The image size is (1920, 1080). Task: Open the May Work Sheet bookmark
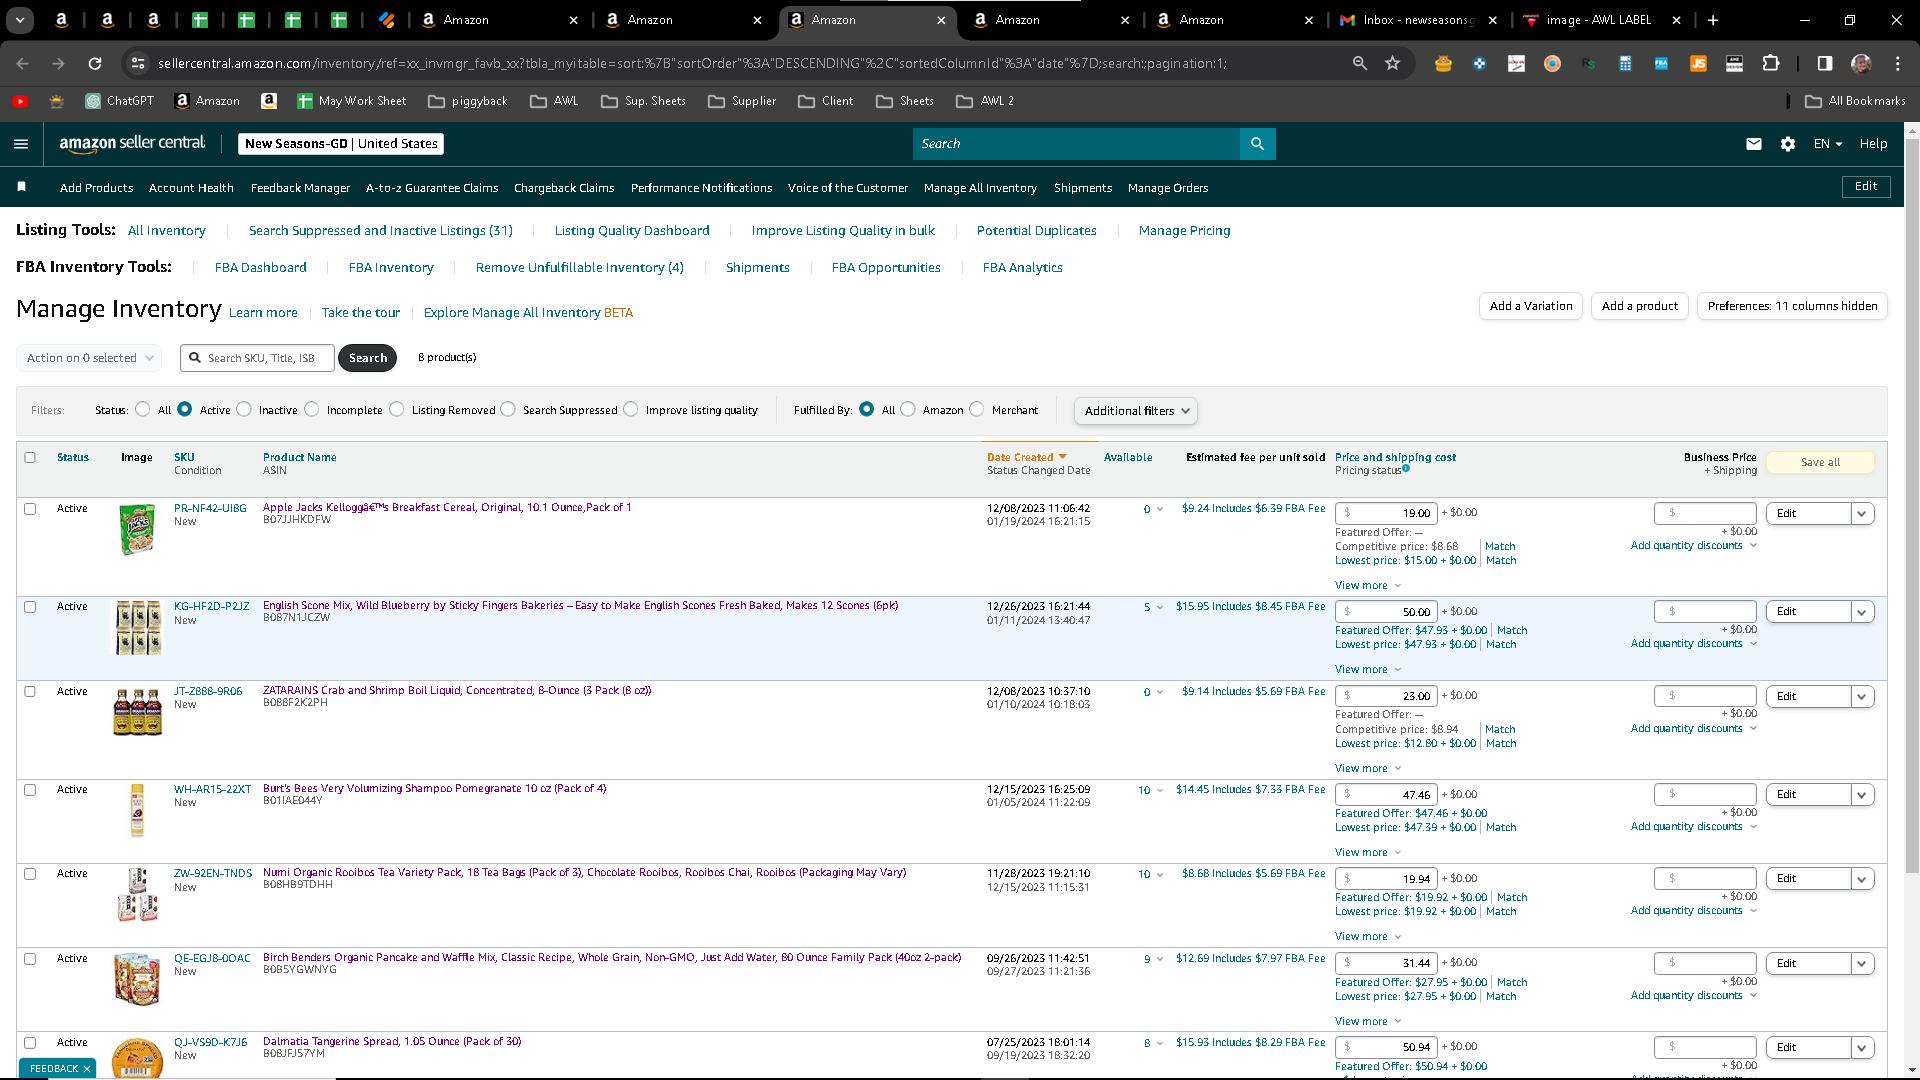click(352, 101)
